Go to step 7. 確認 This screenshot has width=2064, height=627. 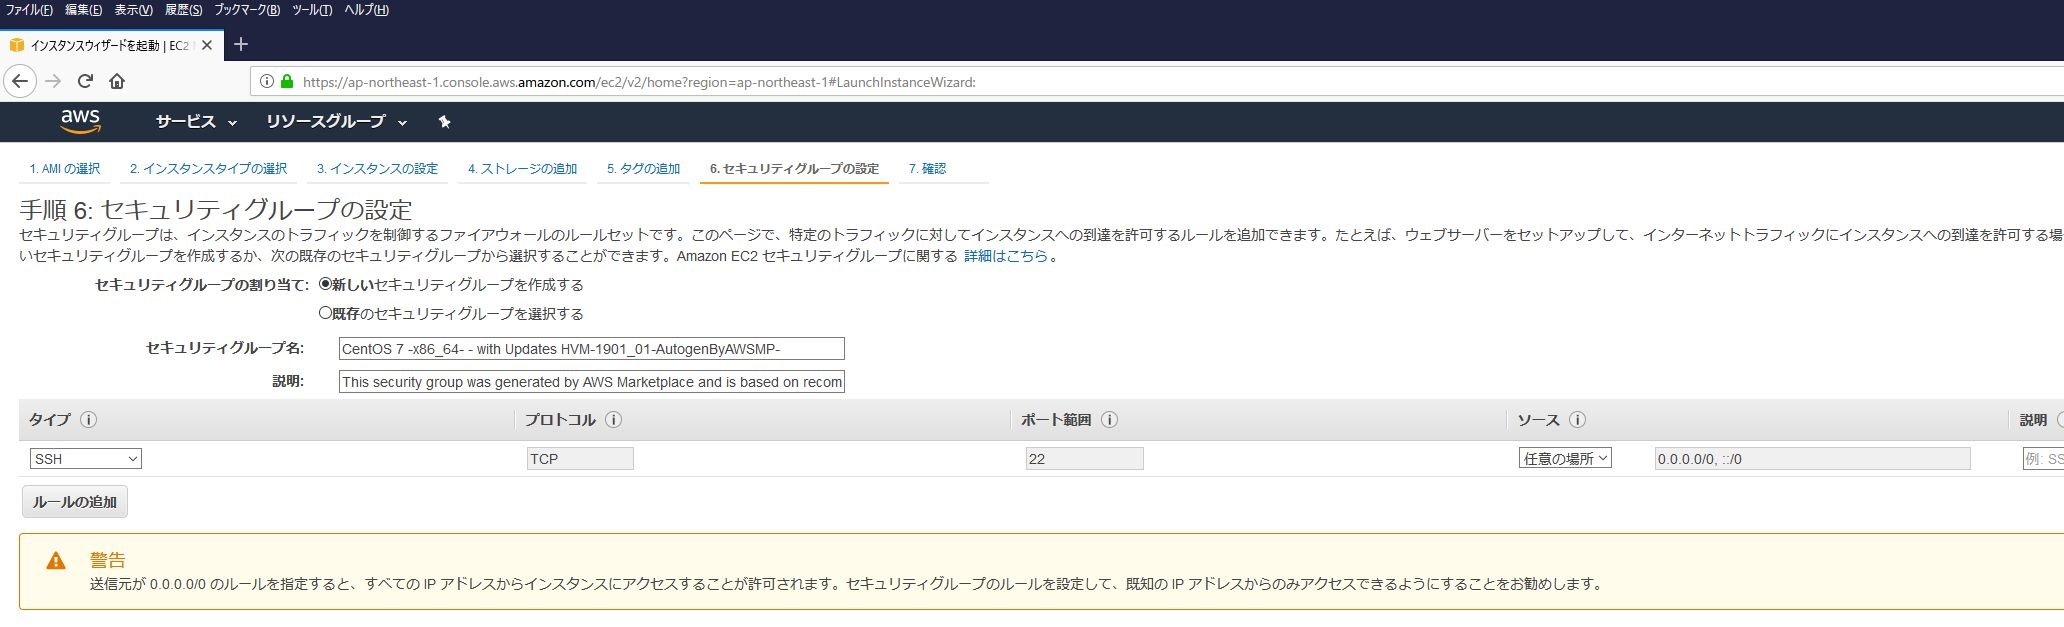coord(927,169)
